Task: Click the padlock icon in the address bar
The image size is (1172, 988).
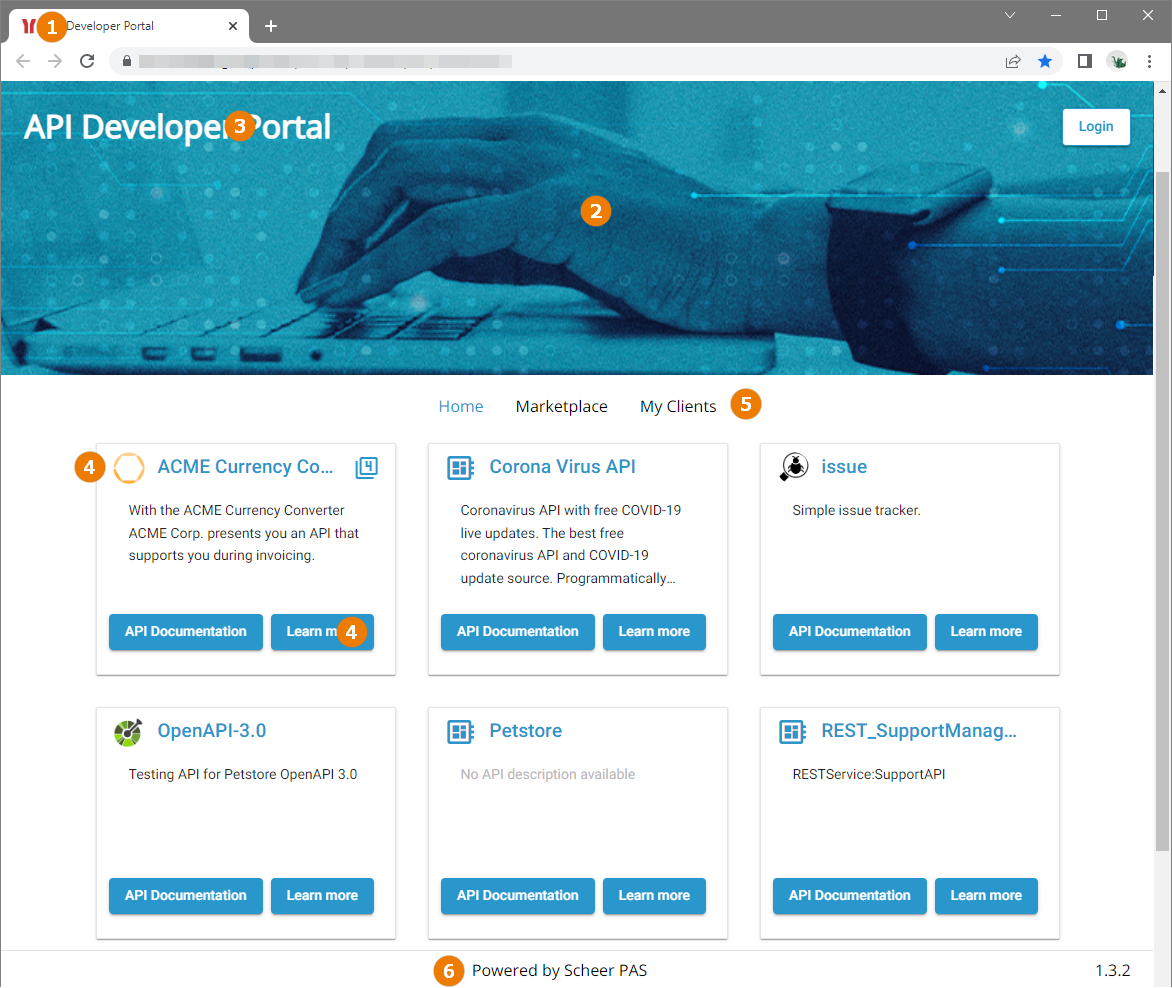Action: (x=126, y=61)
